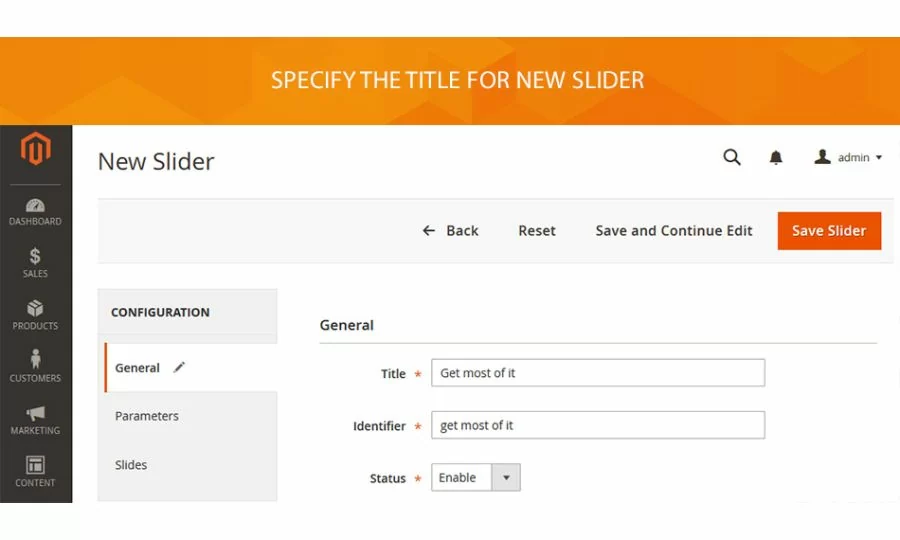Click into the Title input field

(x=598, y=373)
